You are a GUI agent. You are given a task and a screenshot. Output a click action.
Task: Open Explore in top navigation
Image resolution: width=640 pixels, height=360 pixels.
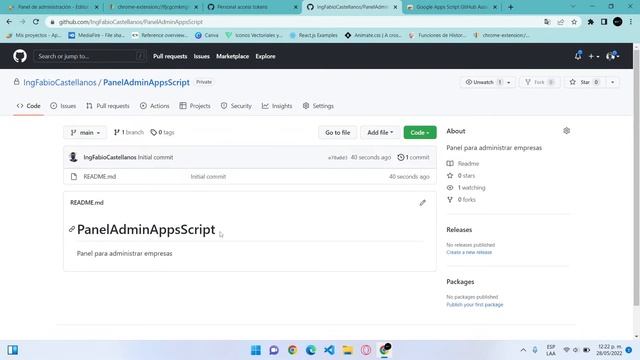coord(265,56)
